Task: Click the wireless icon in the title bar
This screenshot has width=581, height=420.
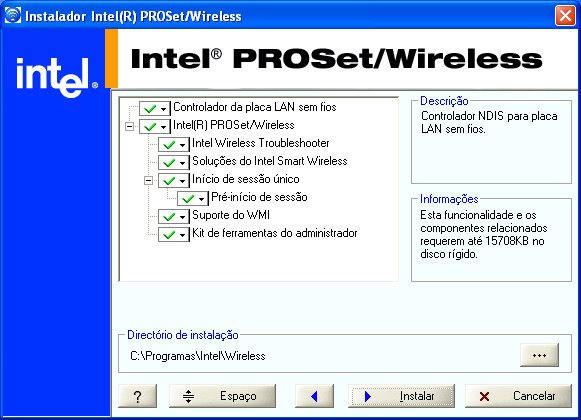Action: (x=13, y=16)
